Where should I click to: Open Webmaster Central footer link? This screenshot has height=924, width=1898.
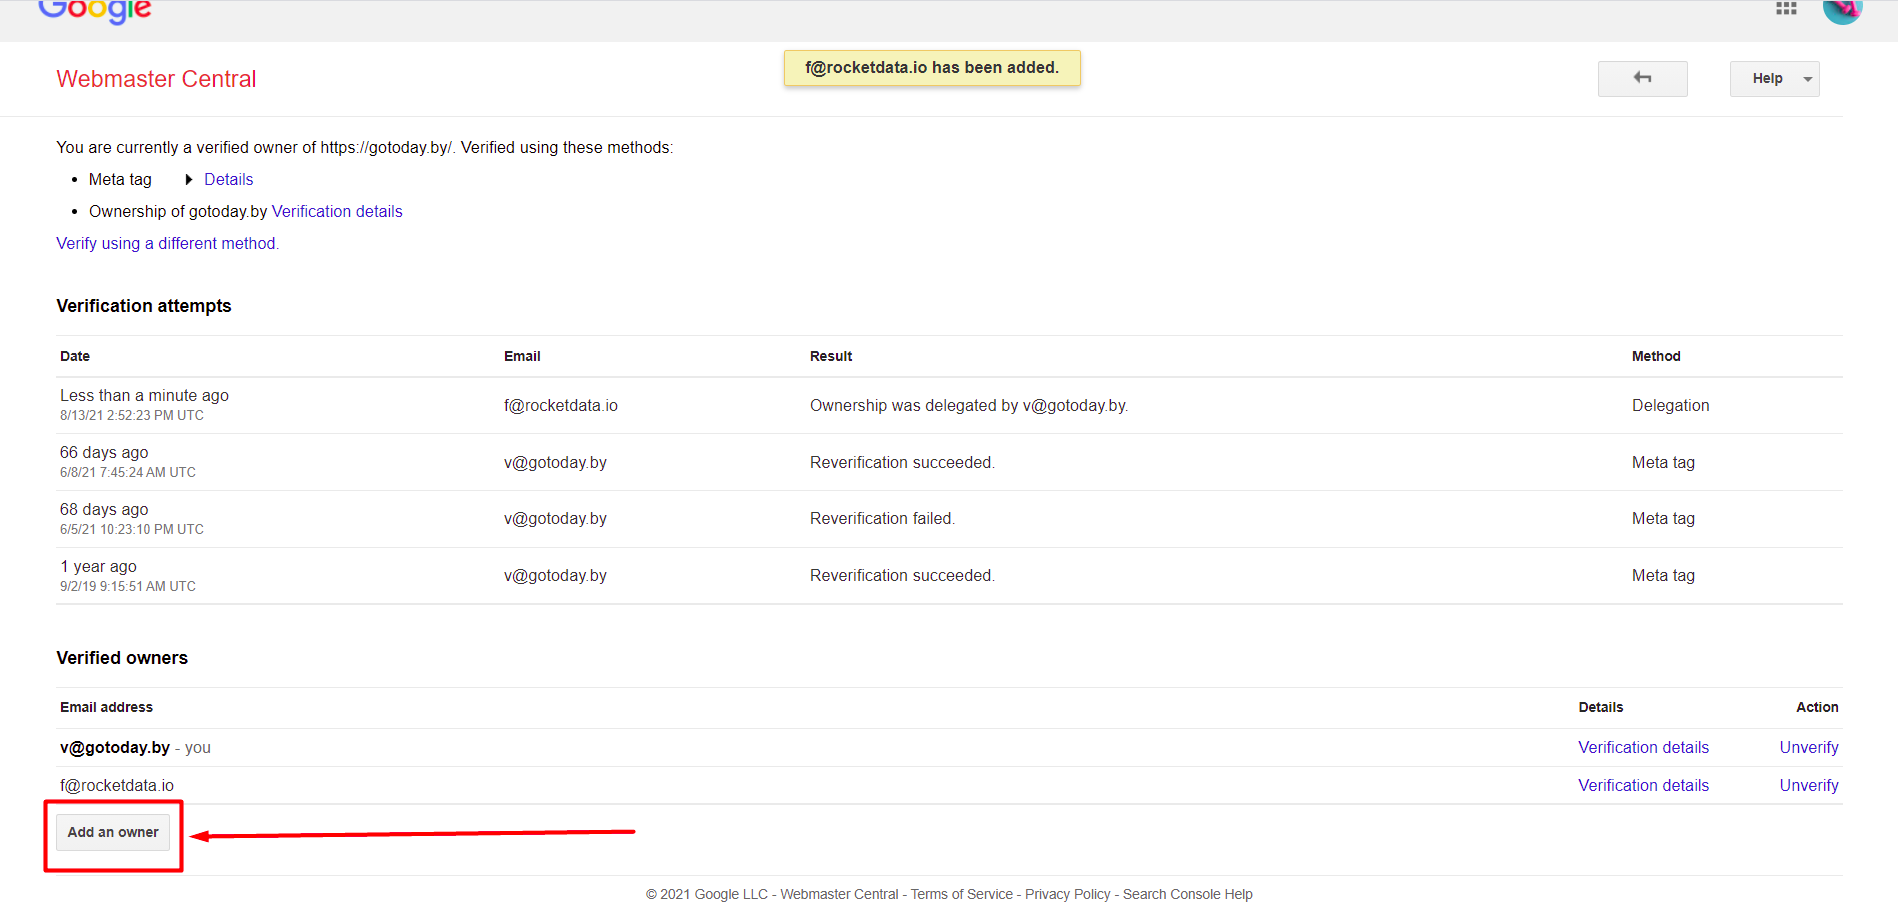point(839,895)
